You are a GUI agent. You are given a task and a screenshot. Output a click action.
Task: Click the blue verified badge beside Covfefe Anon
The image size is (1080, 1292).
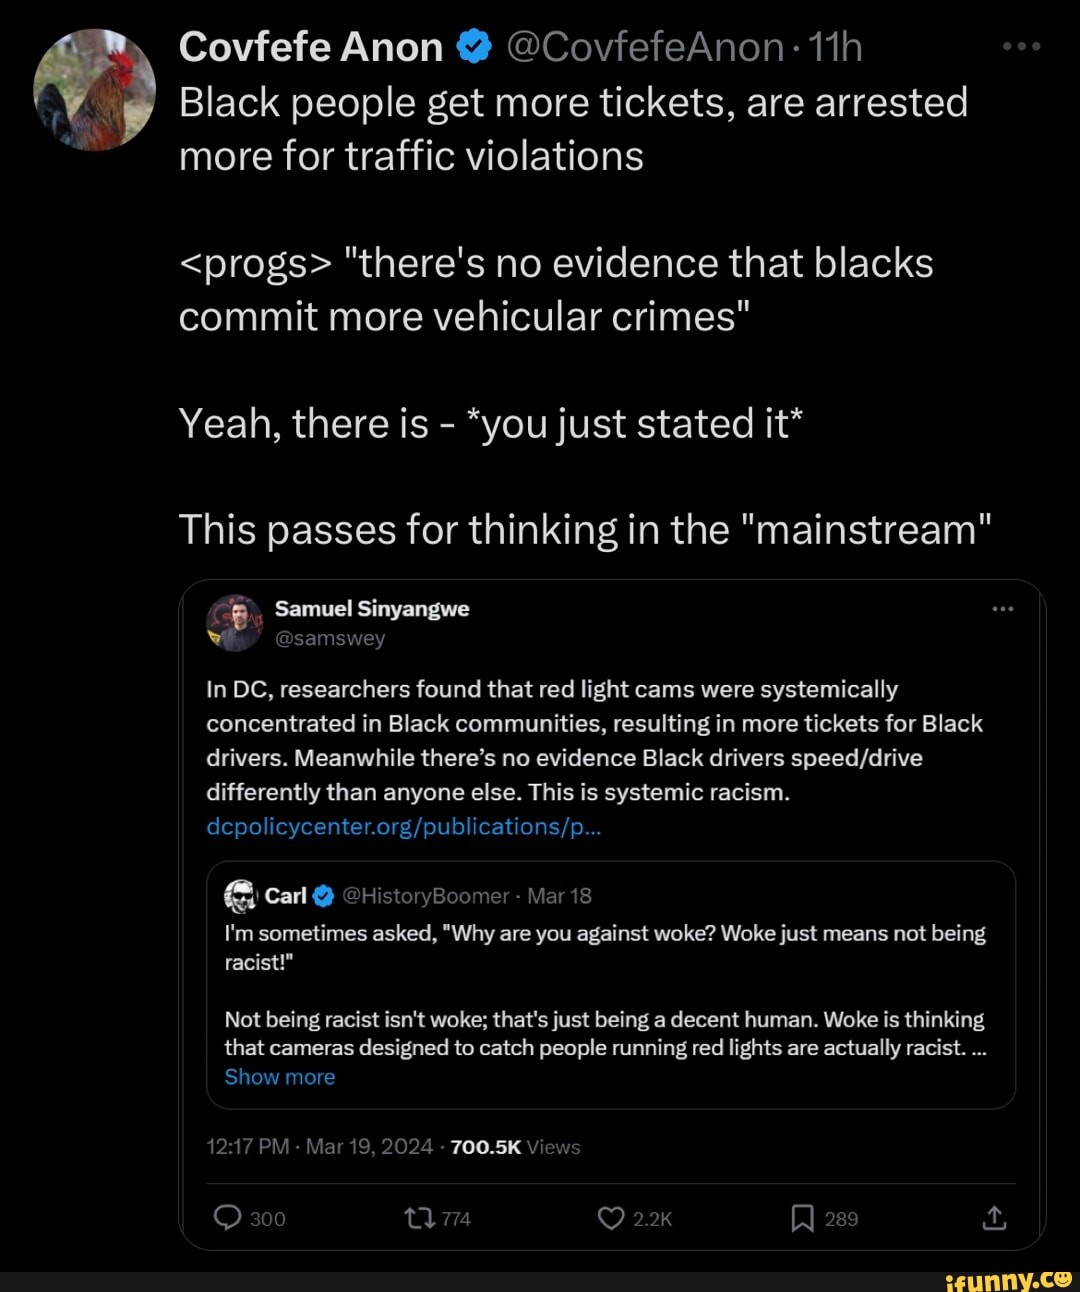click(474, 47)
